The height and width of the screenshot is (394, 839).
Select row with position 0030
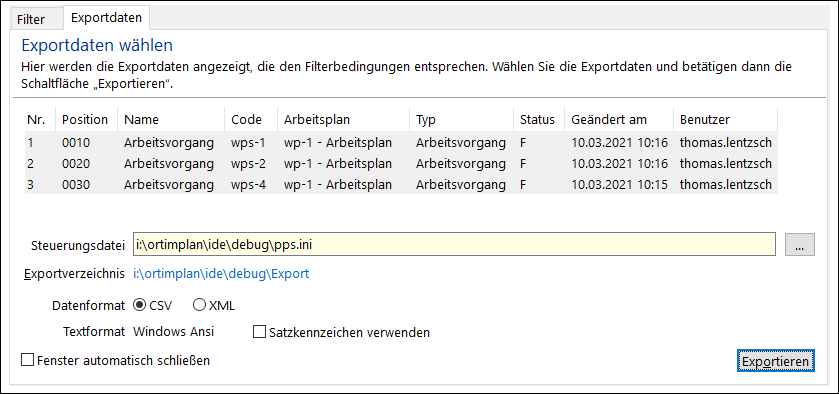[401, 185]
